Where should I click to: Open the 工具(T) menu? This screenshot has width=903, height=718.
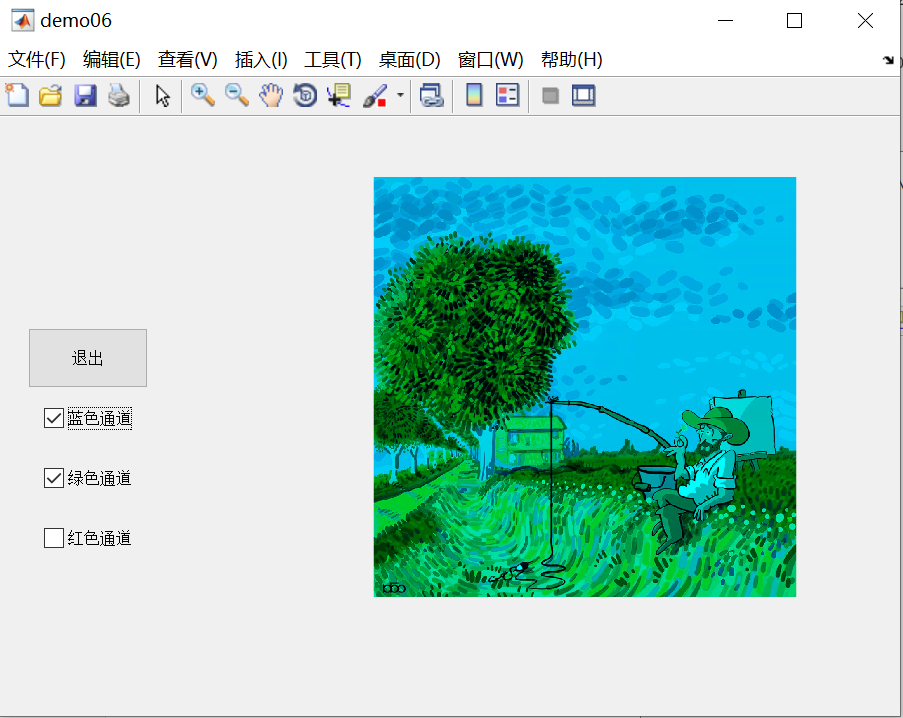tap(333, 60)
